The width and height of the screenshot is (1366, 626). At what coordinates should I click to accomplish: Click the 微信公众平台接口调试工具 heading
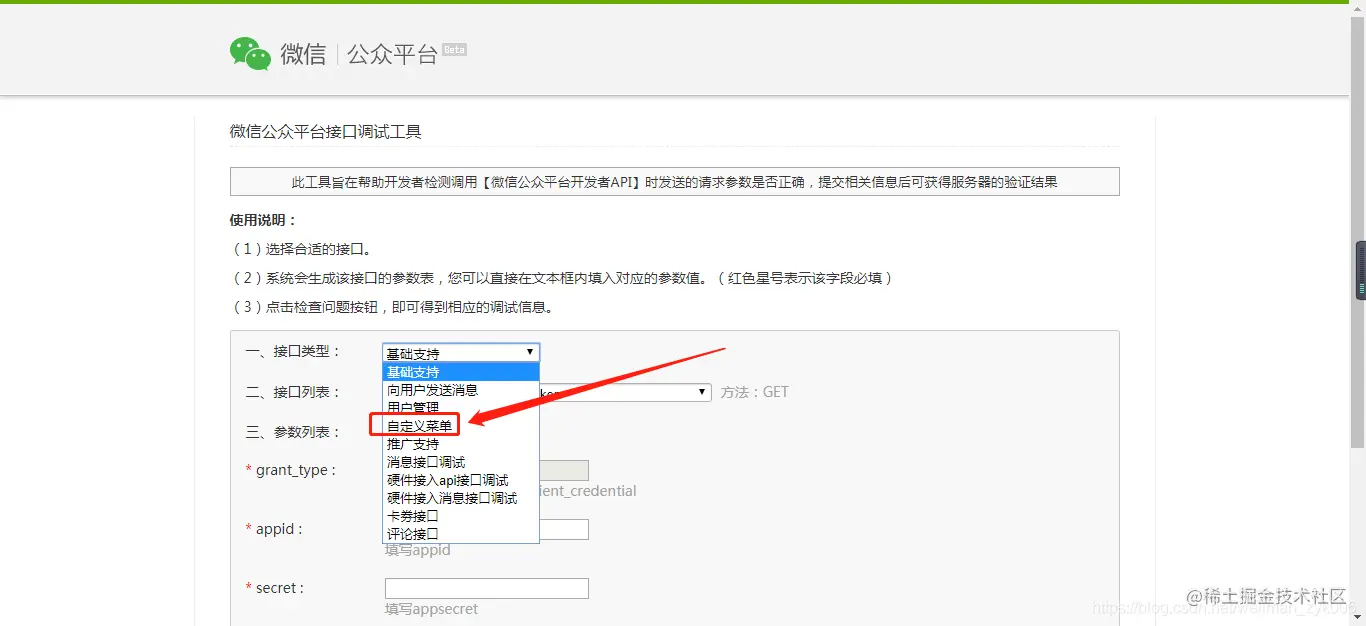(x=326, y=132)
